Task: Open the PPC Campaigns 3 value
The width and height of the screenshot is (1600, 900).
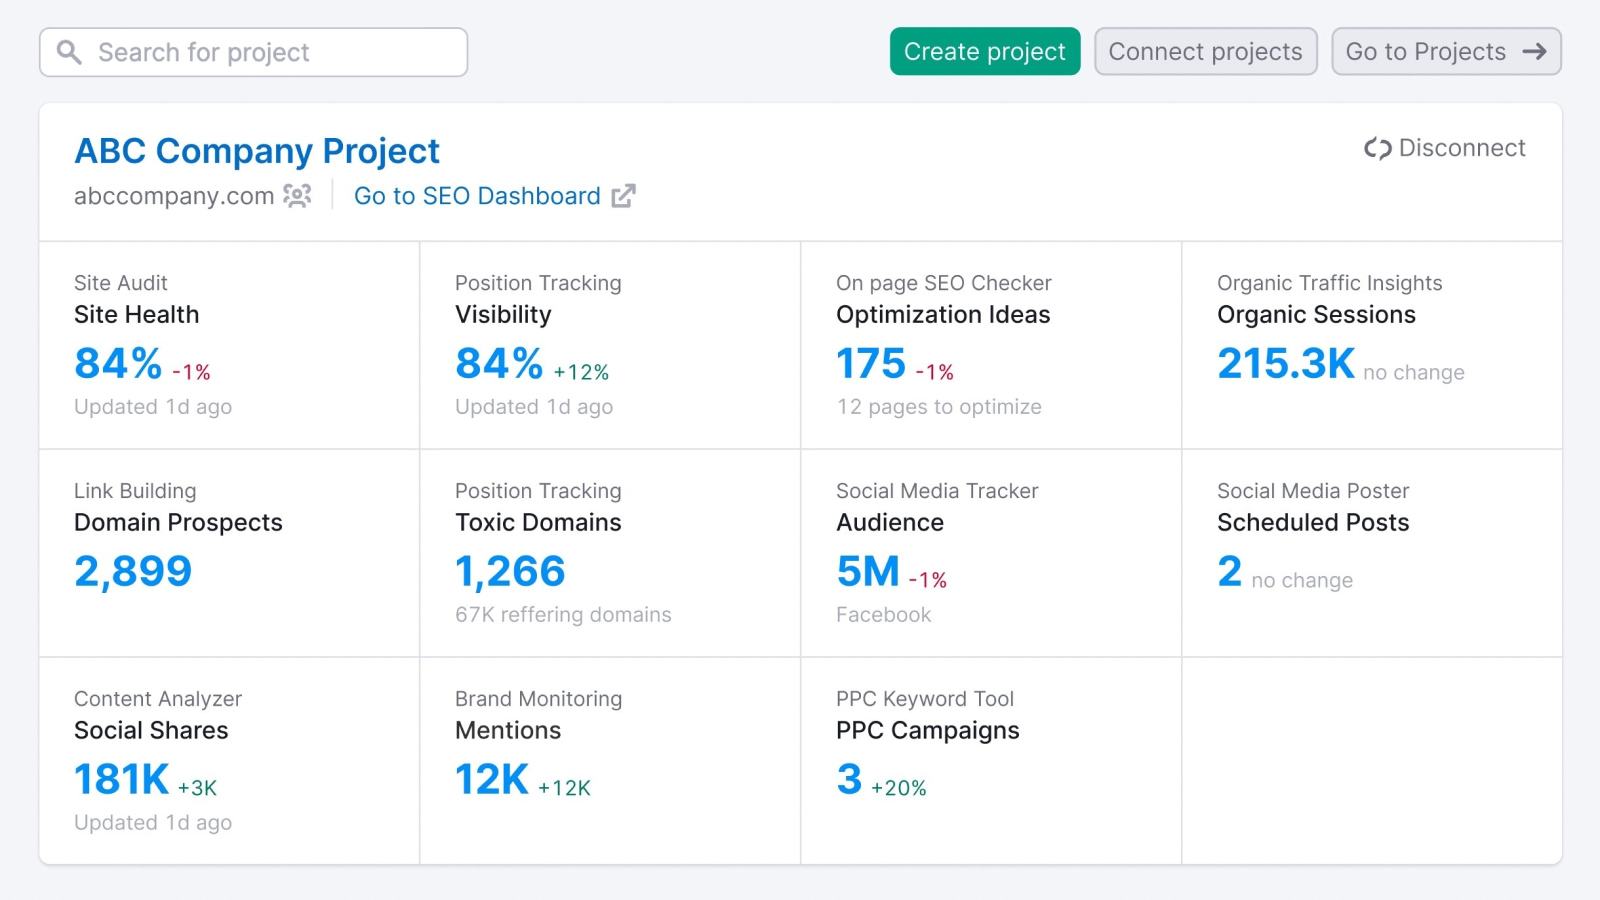Action: click(849, 779)
